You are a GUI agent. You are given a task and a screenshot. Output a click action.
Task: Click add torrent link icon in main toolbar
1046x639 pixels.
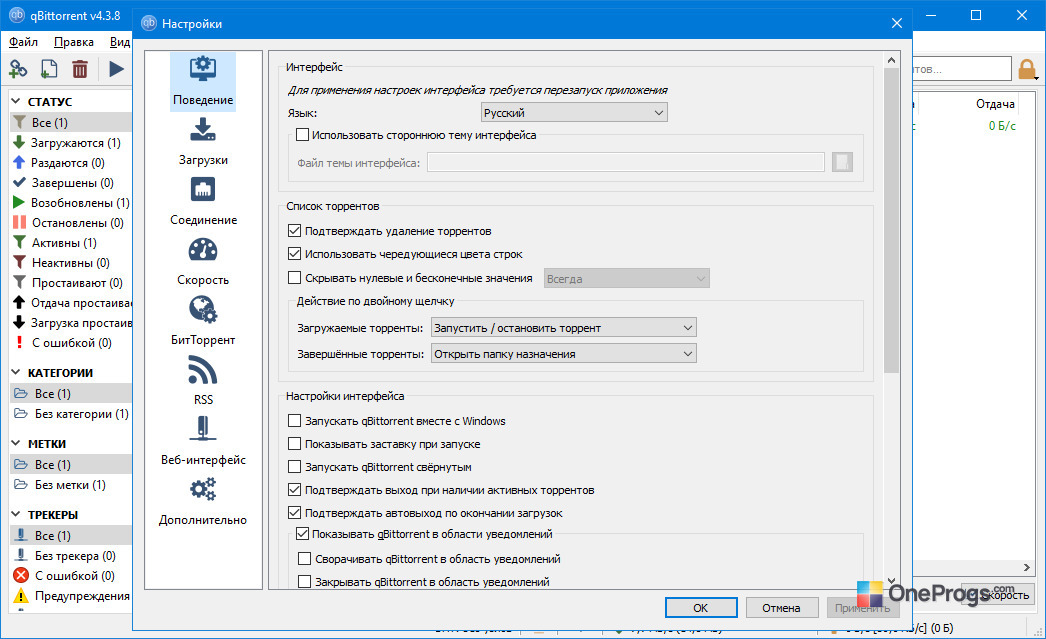tap(18, 69)
